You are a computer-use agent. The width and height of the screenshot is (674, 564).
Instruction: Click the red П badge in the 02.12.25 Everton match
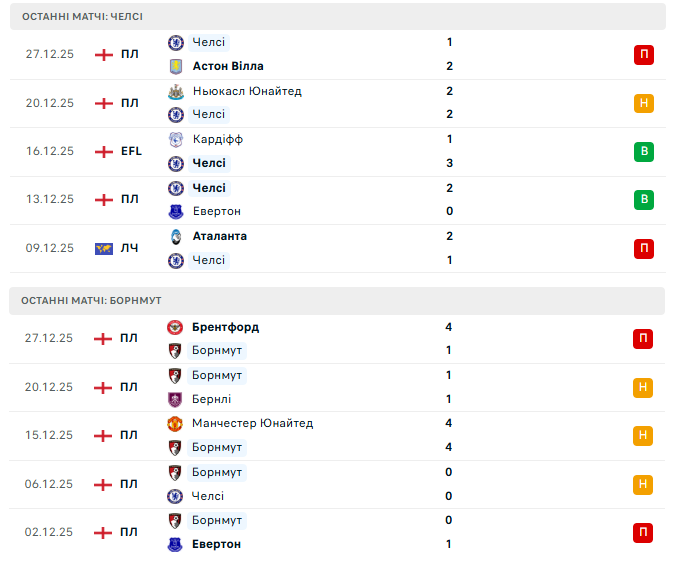(x=643, y=532)
